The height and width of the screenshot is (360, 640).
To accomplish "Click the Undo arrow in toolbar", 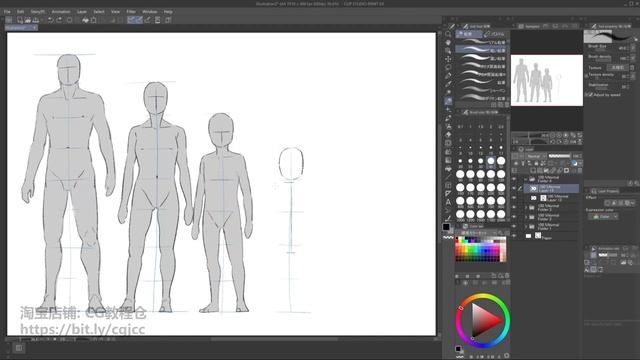I will click(51, 20).
